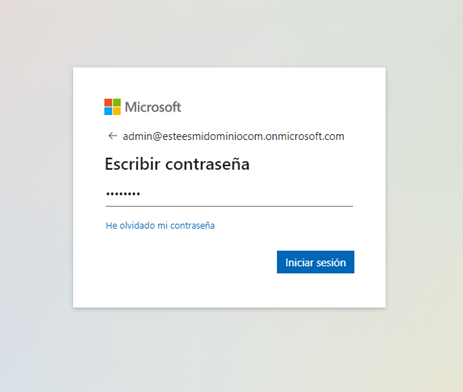Image resolution: width=463 pixels, height=392 pixels.
Task: Click the admin@esteesmidominiocom.onmicrosoft.com account address
Action: pos(233,136)
